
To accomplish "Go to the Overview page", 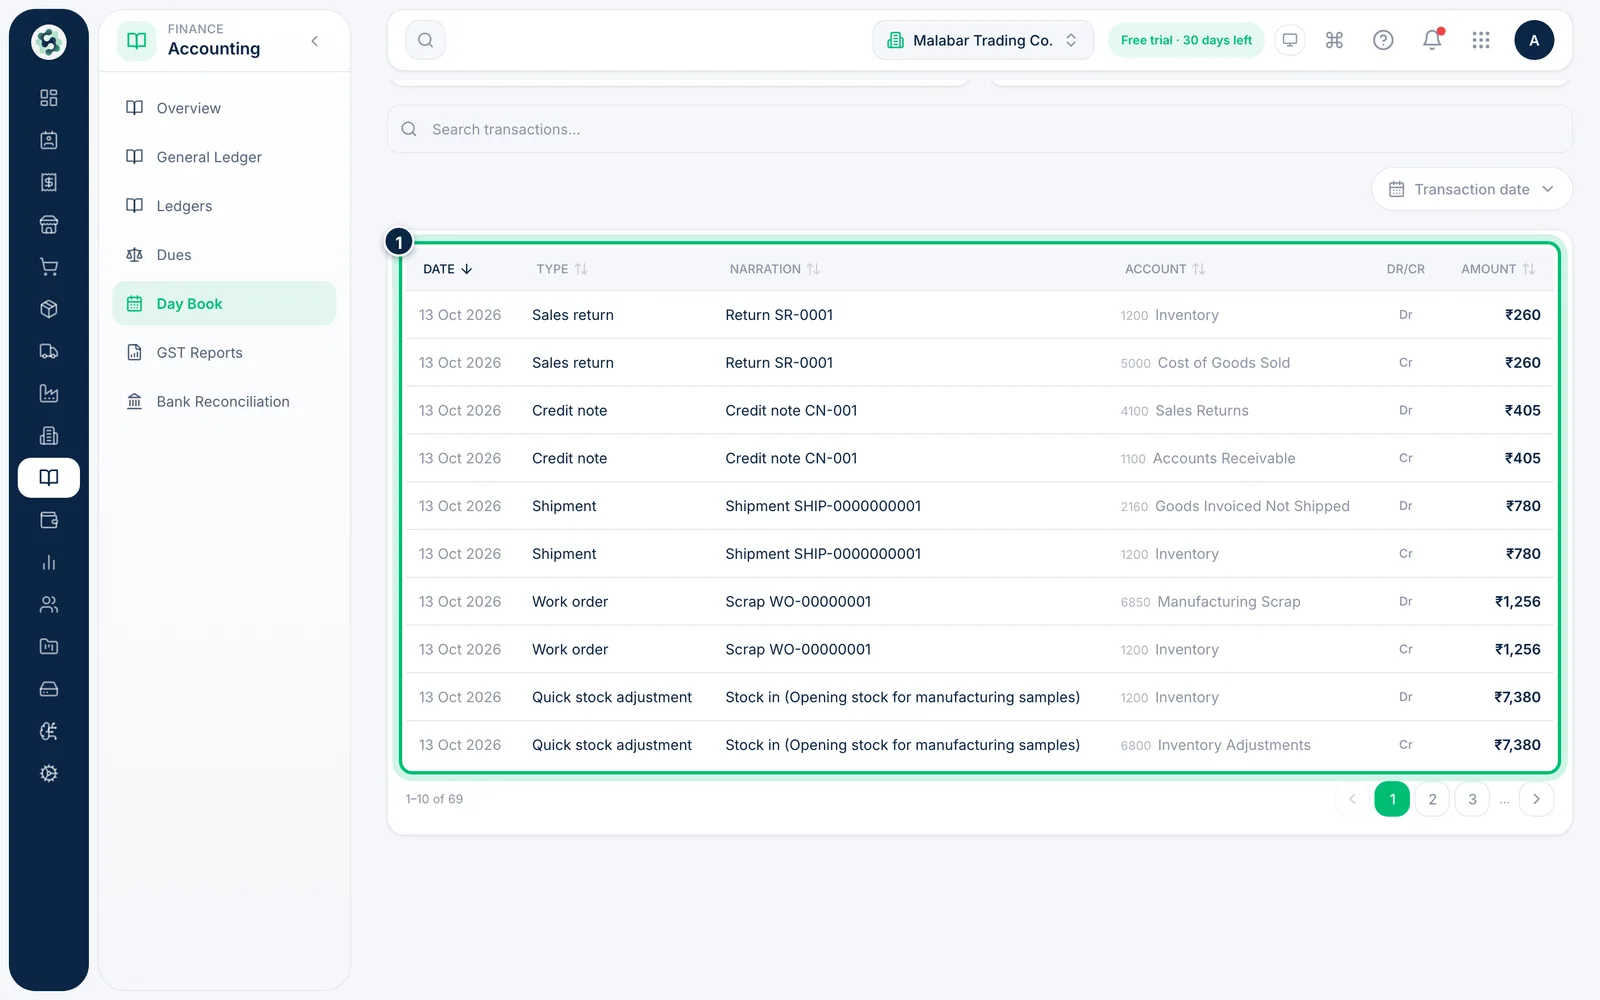I will tap(224, 108).
